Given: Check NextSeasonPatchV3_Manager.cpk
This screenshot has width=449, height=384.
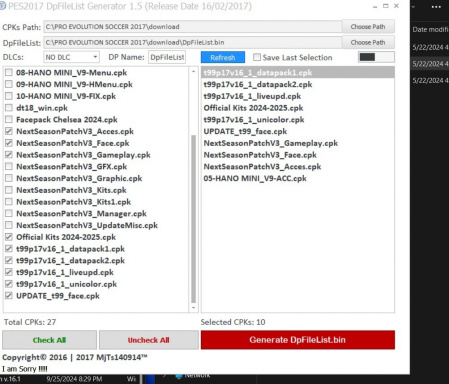Looking at the screenshot, I should (9, 213).
